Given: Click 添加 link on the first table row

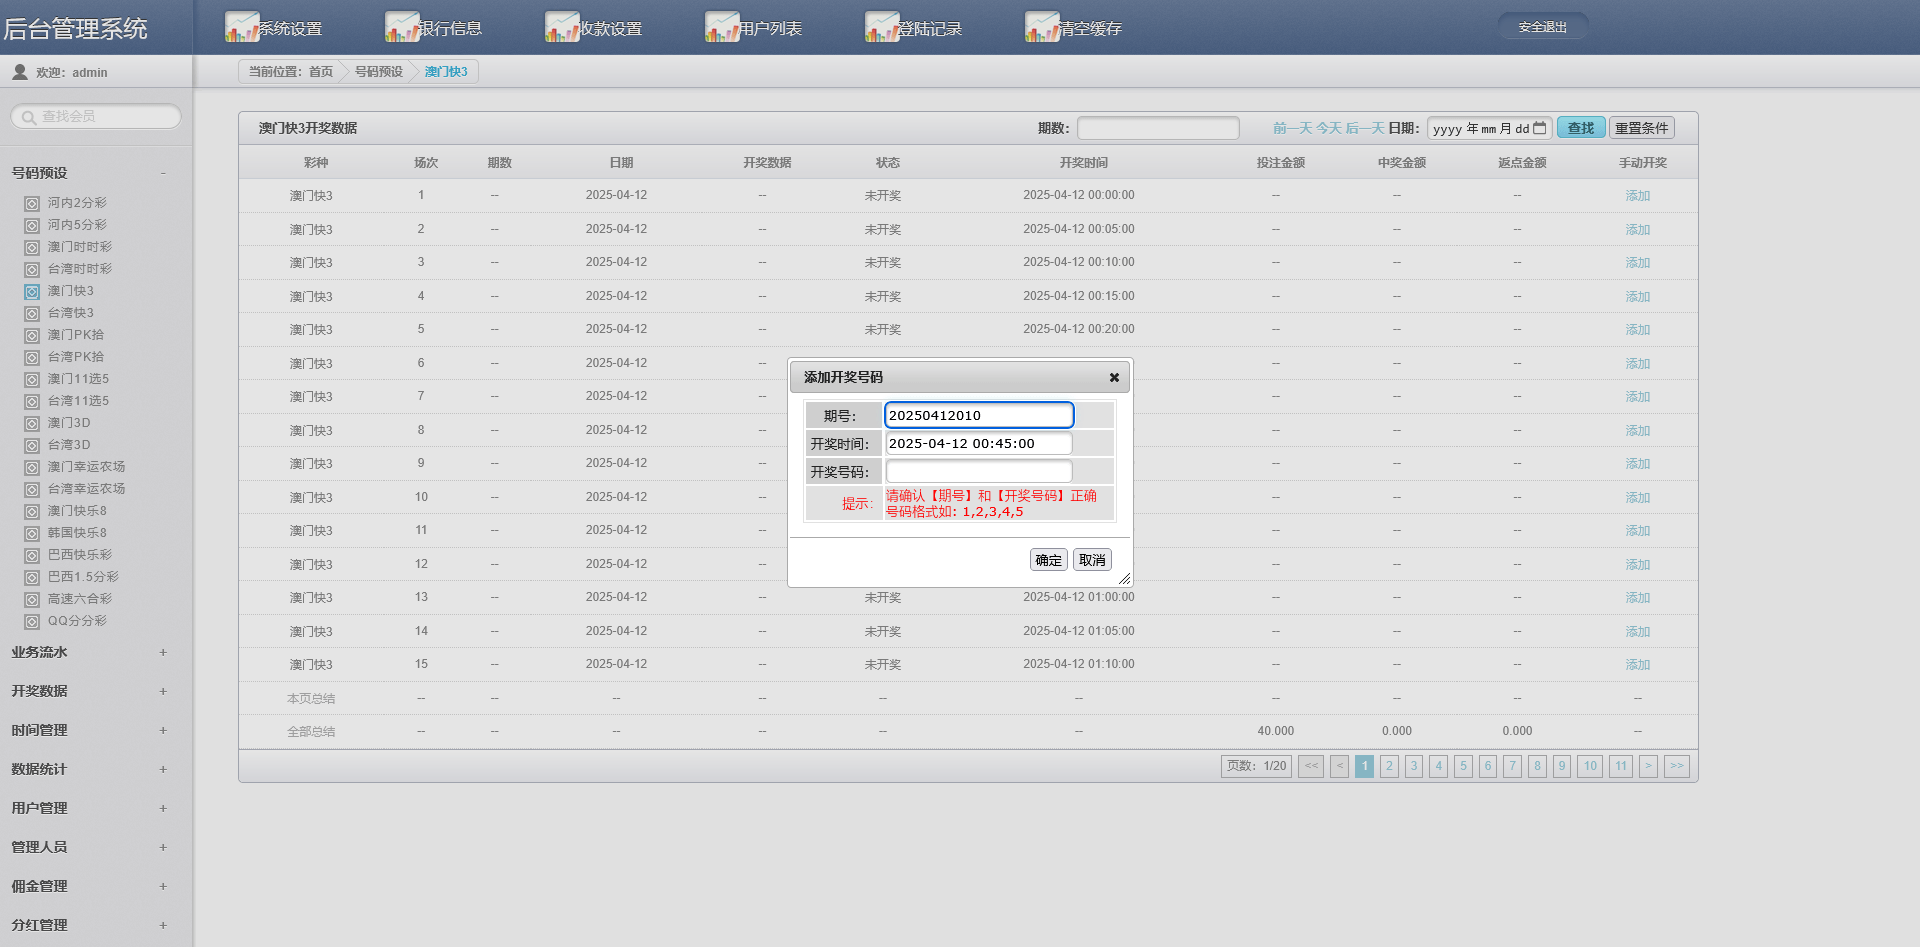Looking at the screenshot, I should point(1638,195).
